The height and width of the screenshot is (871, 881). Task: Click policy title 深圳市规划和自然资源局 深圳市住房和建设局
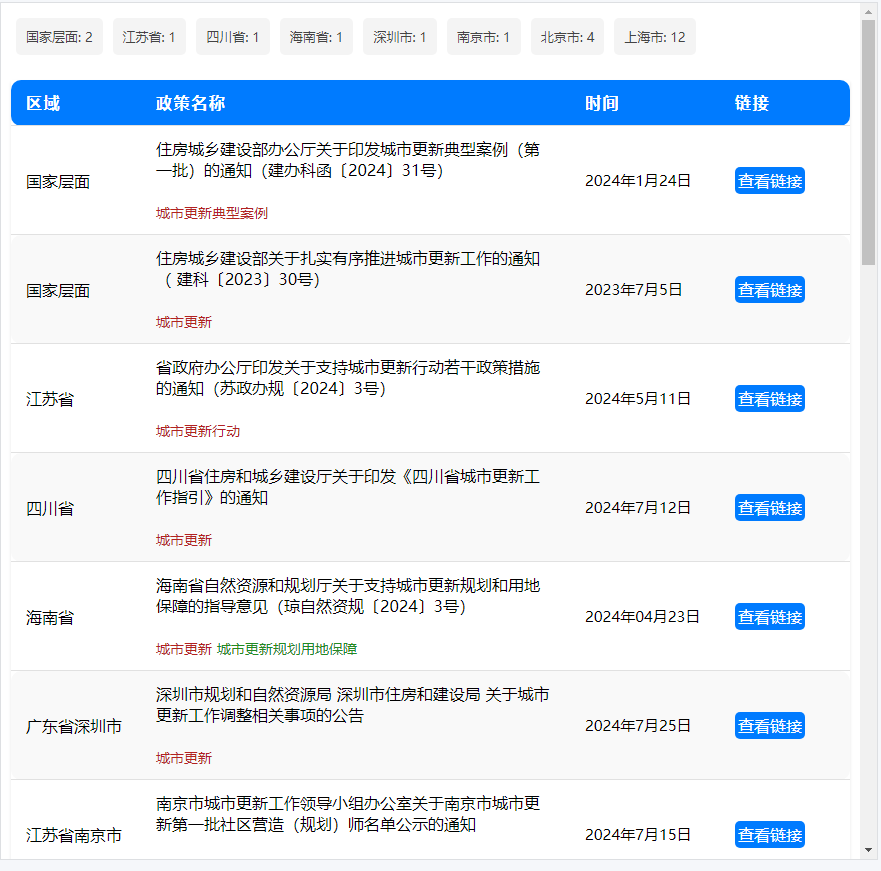352,705
